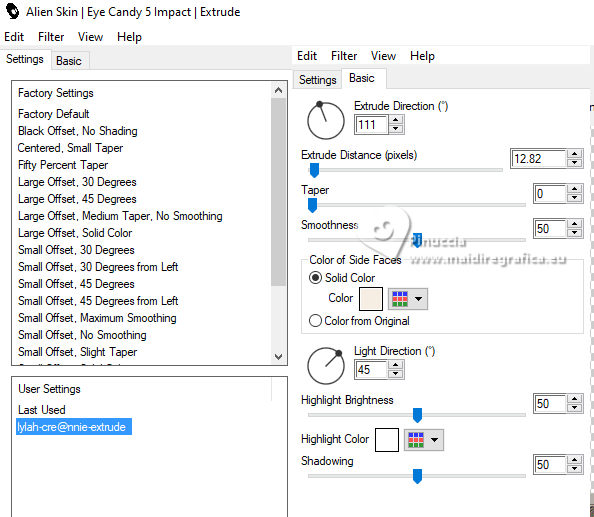Open View menu in right panel

[383, 56]
